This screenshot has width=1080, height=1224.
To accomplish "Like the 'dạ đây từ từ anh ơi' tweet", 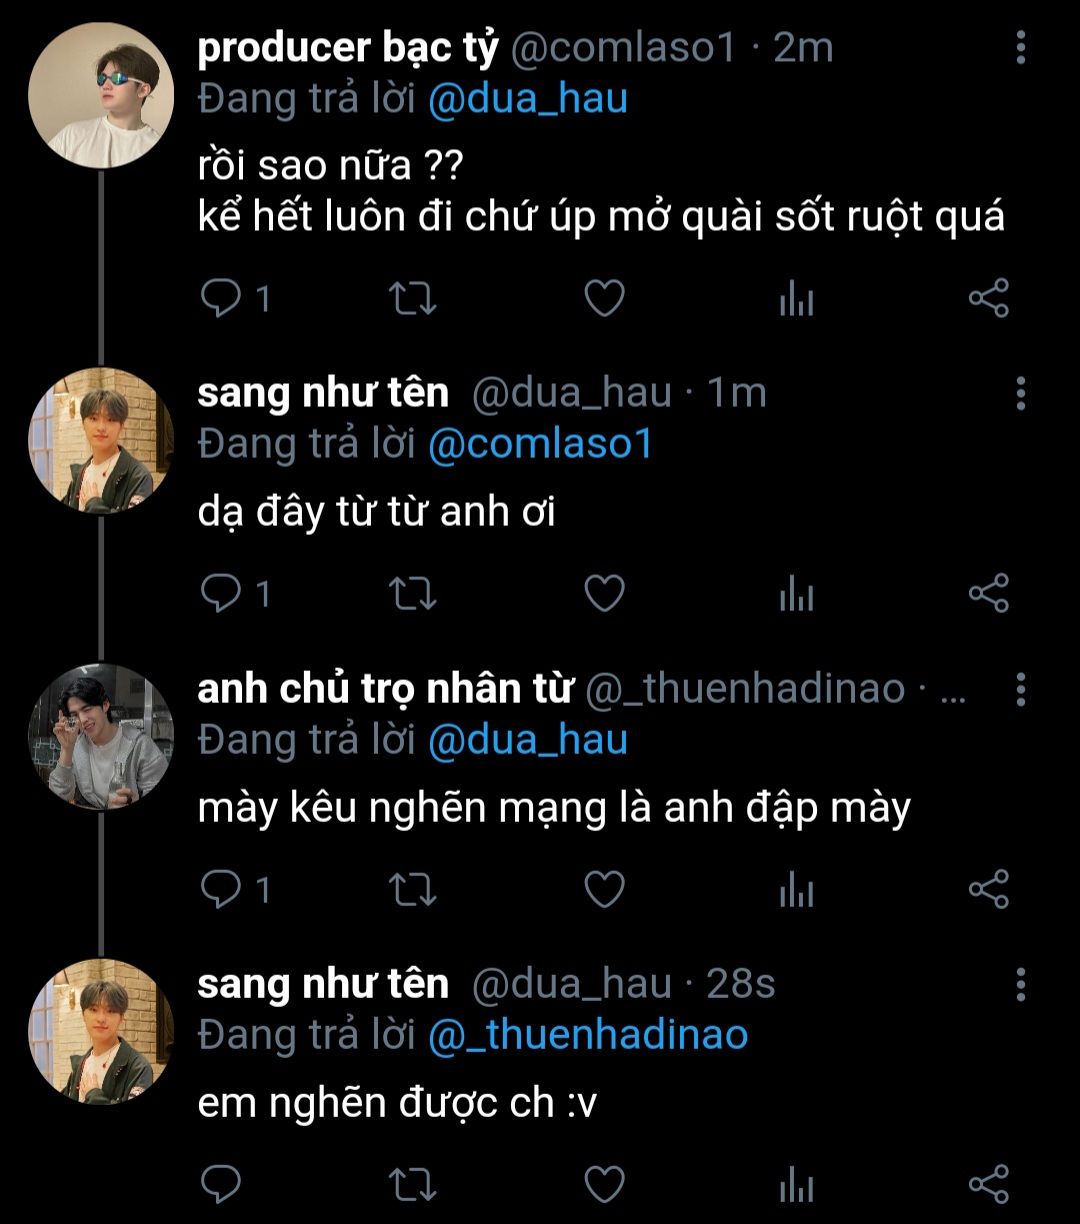I will 604,594.
